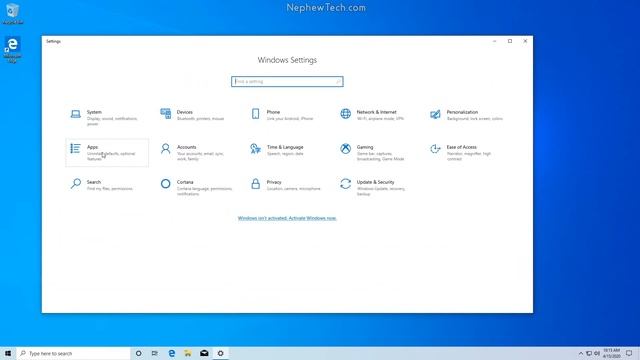Viewport: 640px width, 360px height.
Task: Open the Privacy padlock icon
Action: click(256, 184)
